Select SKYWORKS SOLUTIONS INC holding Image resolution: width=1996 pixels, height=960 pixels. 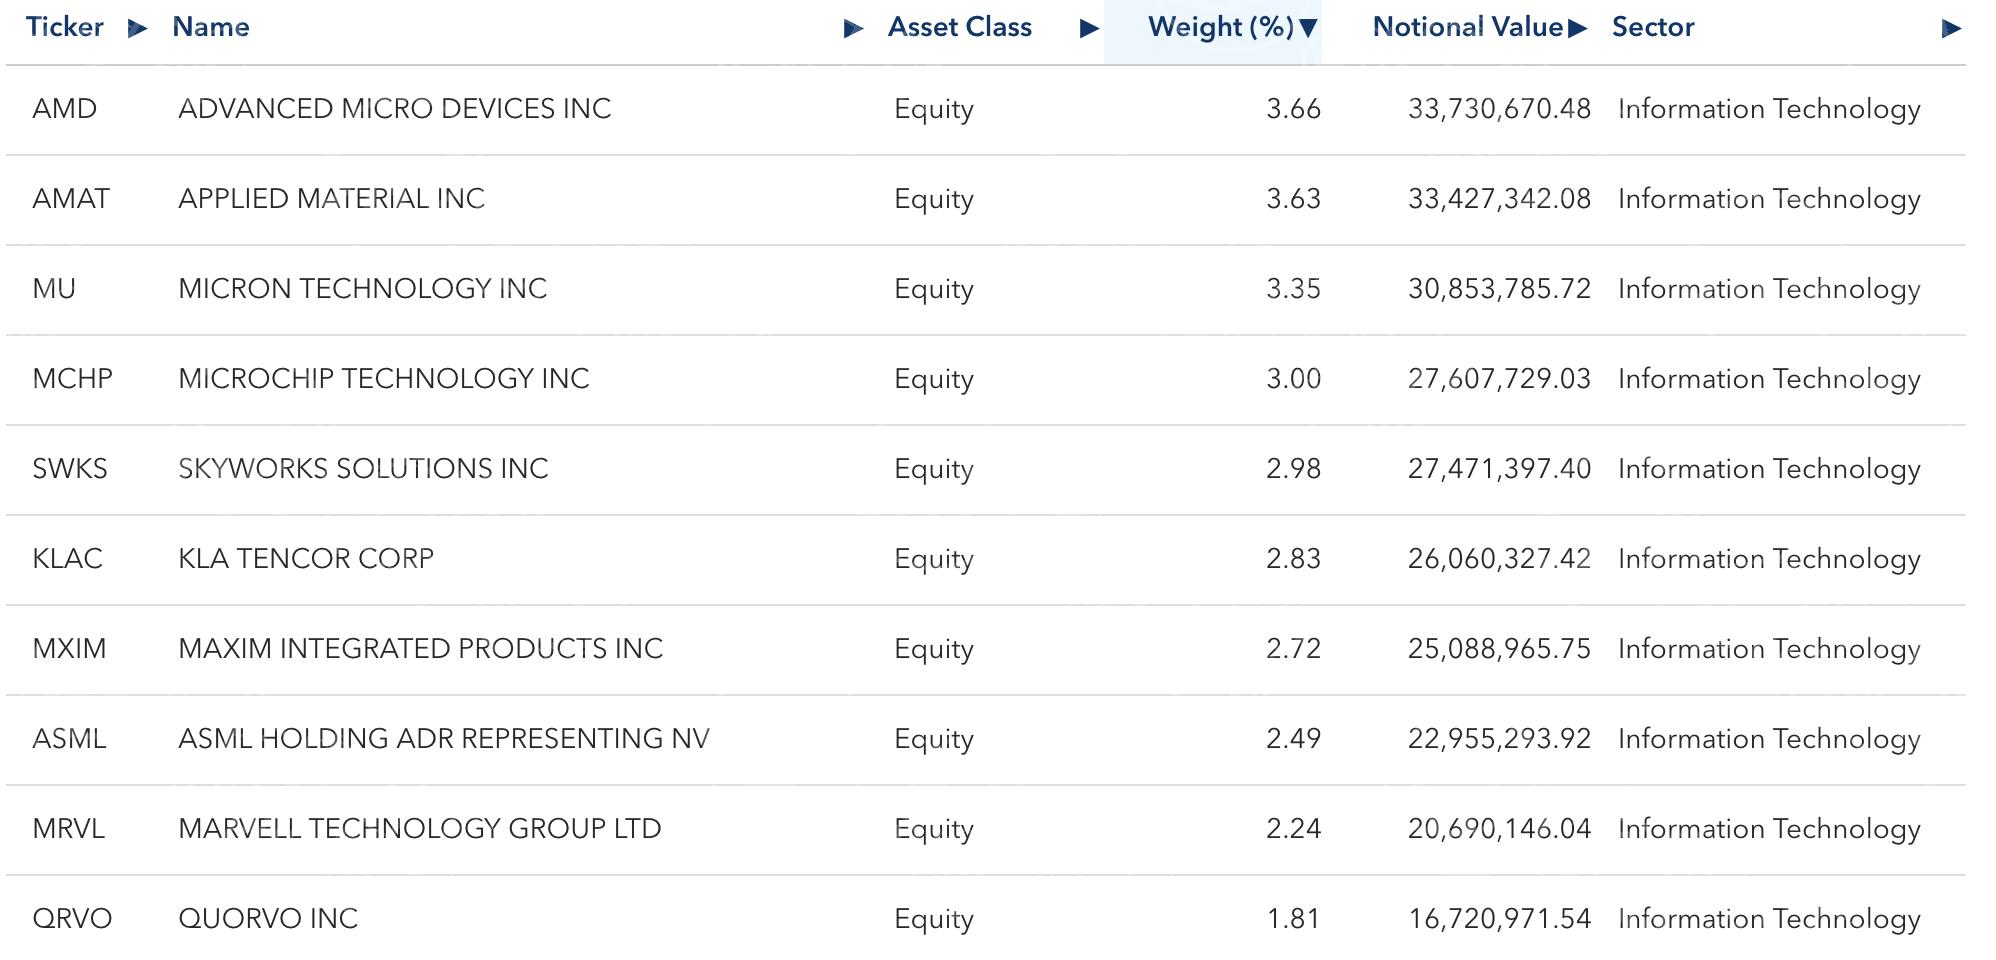363,469
